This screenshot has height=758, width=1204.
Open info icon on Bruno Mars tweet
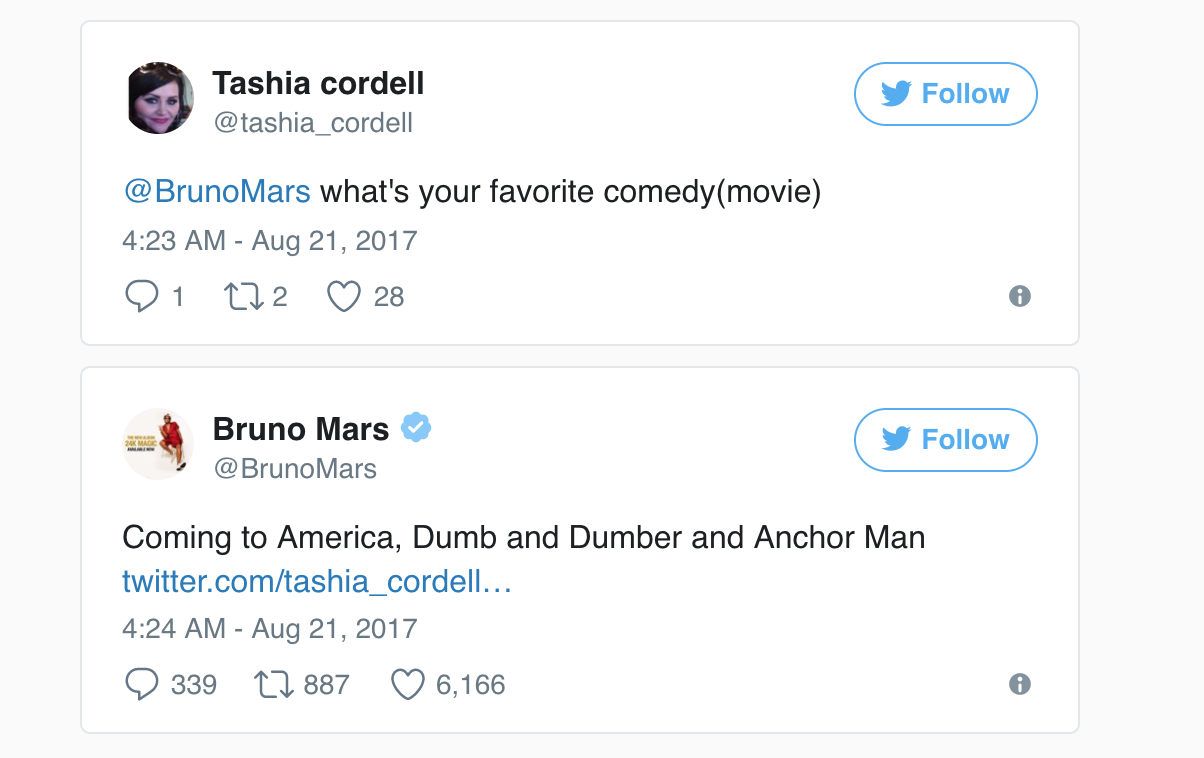1019,684
